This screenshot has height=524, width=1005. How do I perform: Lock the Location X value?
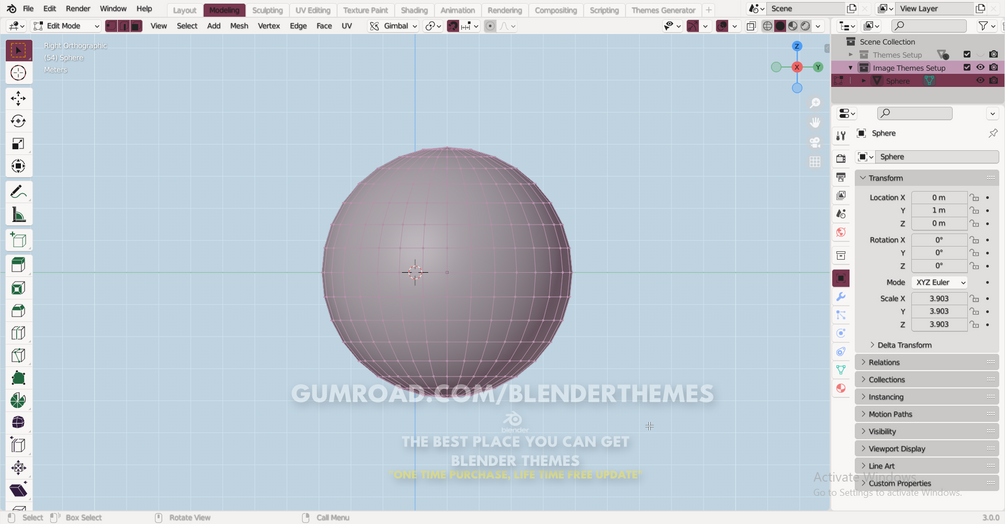click(x=974, y=197)
